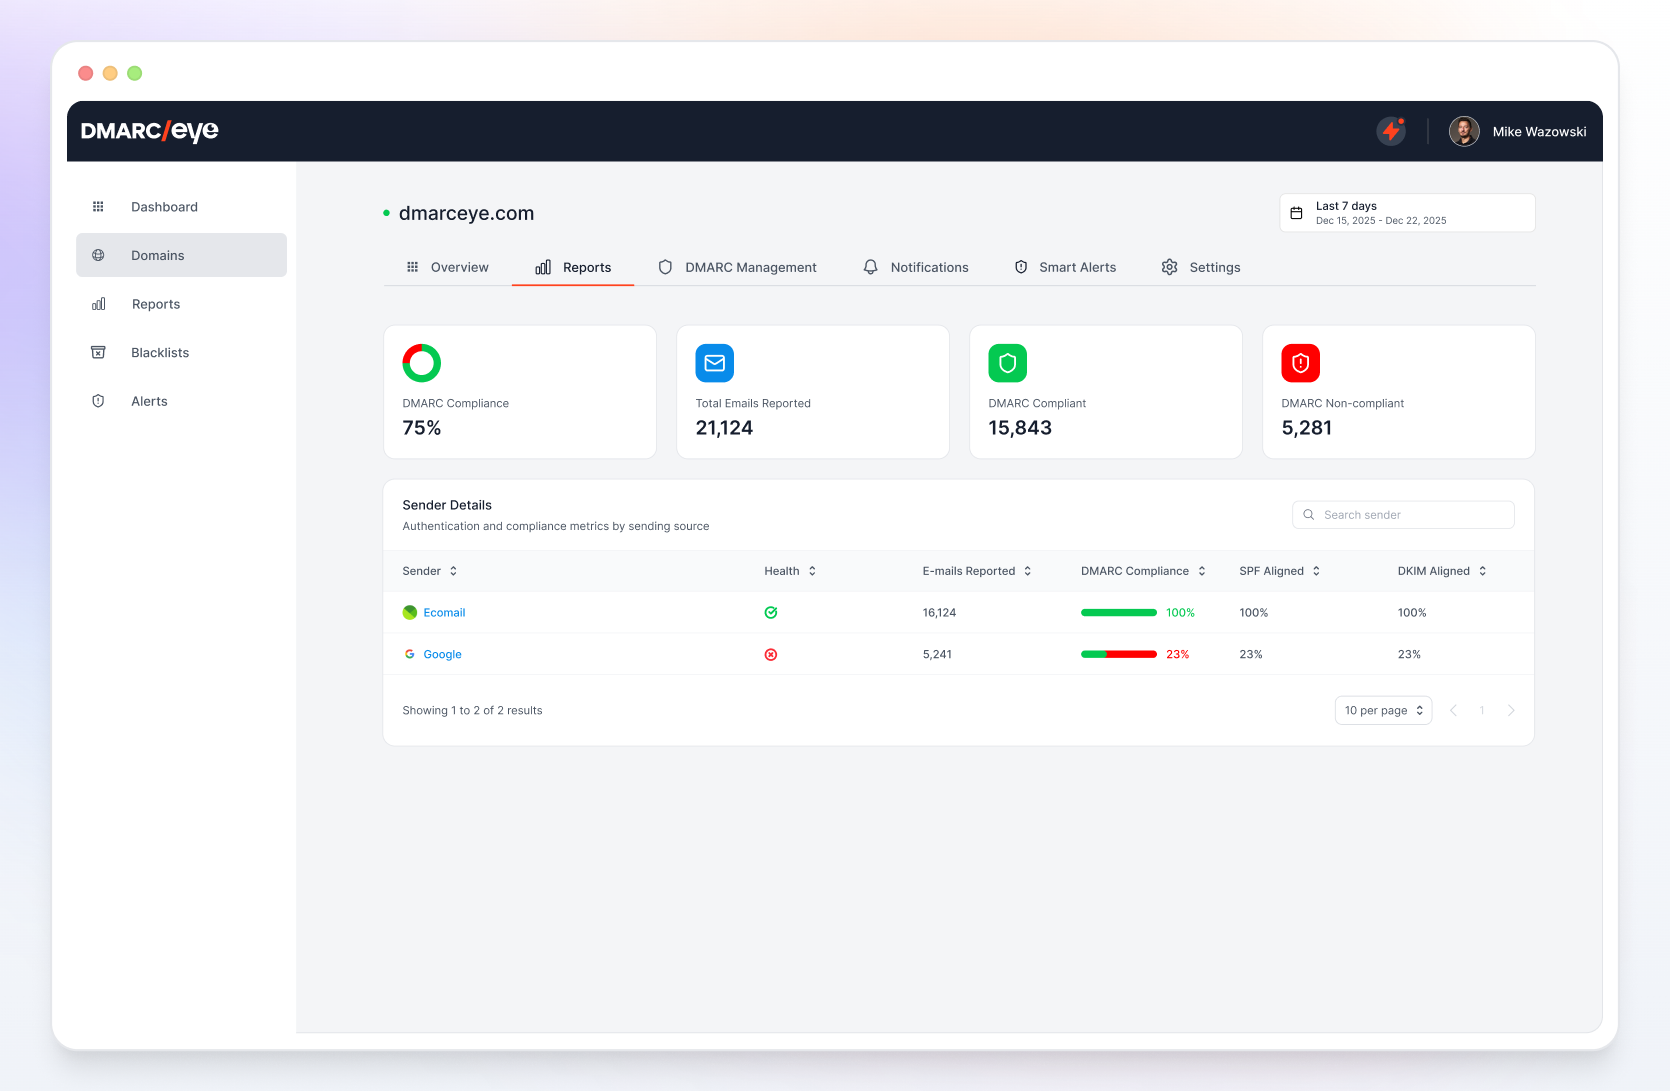Switch to the Overview tab
The width and height of the screenshot is (1670, 1091).
pyautogui.click(x=447, y=267)
